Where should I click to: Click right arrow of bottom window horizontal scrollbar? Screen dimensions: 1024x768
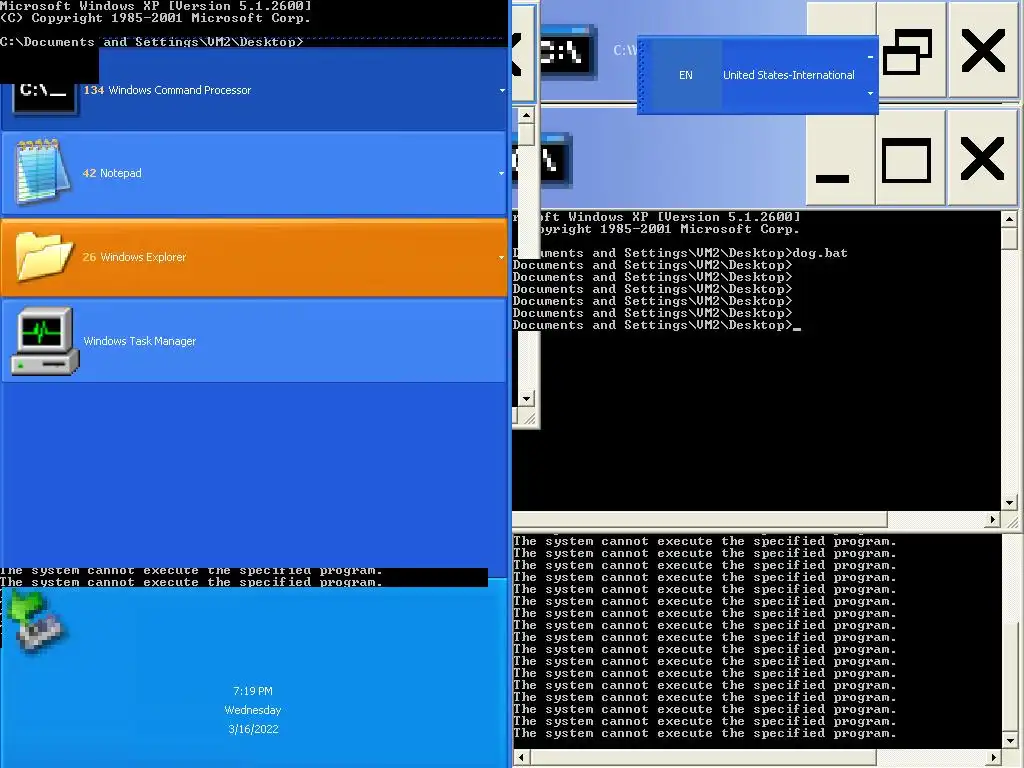point(993,758)
